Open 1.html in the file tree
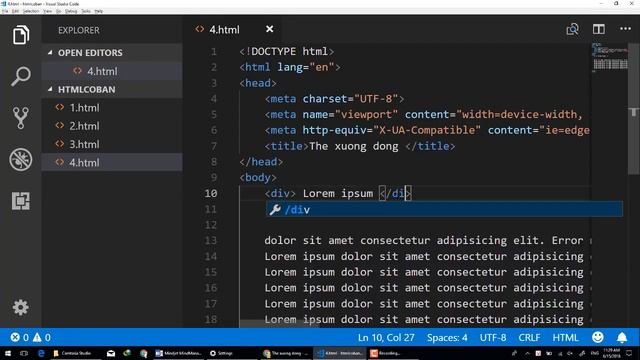 click(112, 108)
